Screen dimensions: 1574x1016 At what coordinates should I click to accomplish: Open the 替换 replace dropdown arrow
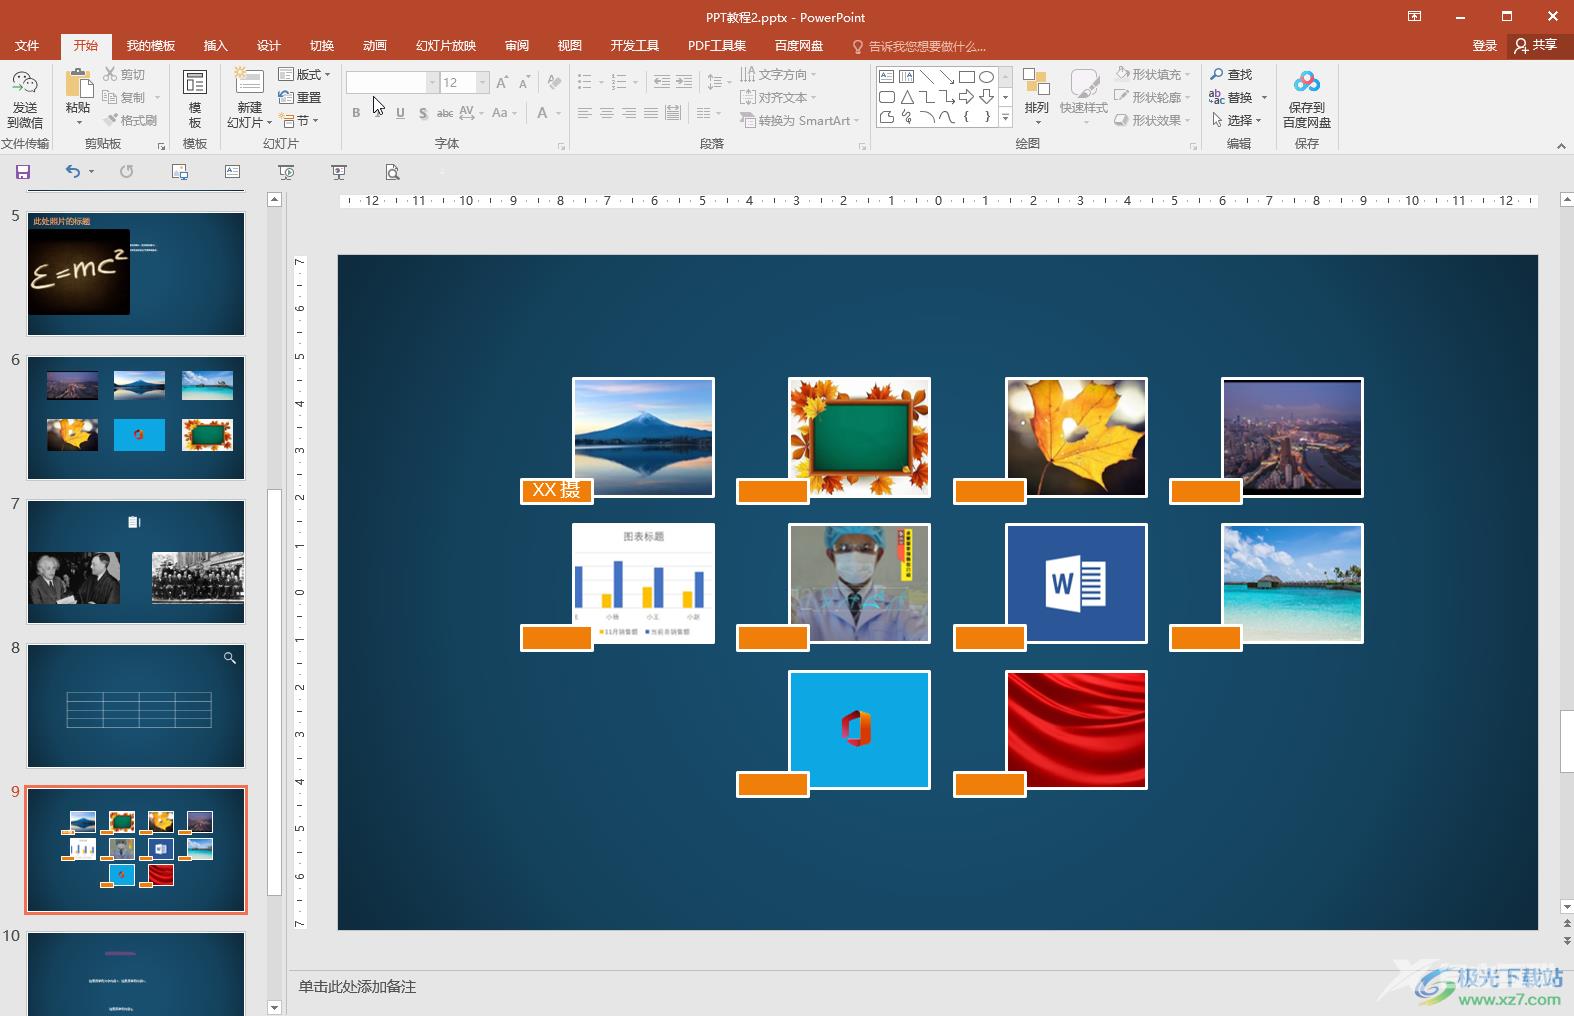tap(1264, 97)
